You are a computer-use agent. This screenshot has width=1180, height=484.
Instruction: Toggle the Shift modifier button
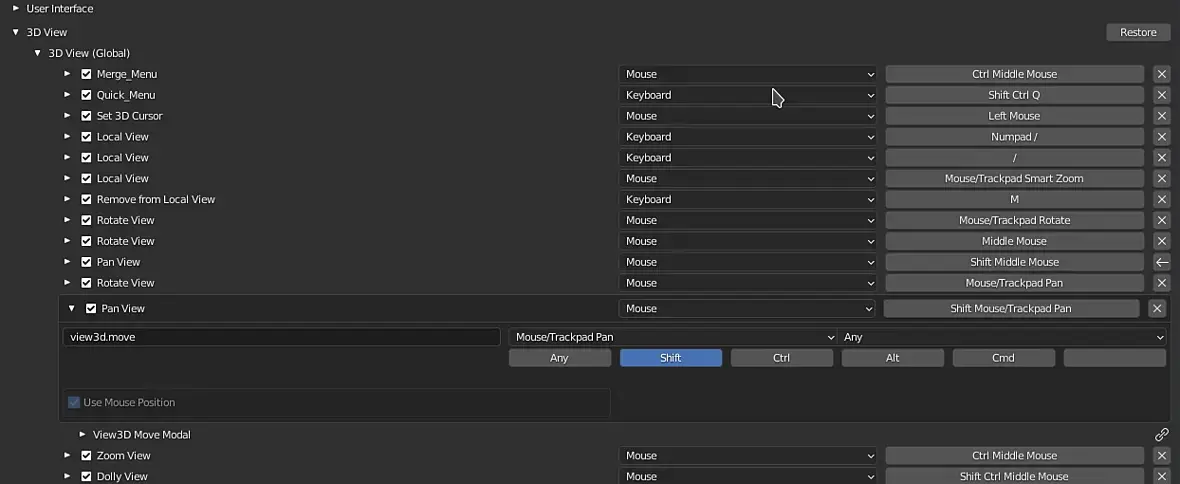[671, 358]
